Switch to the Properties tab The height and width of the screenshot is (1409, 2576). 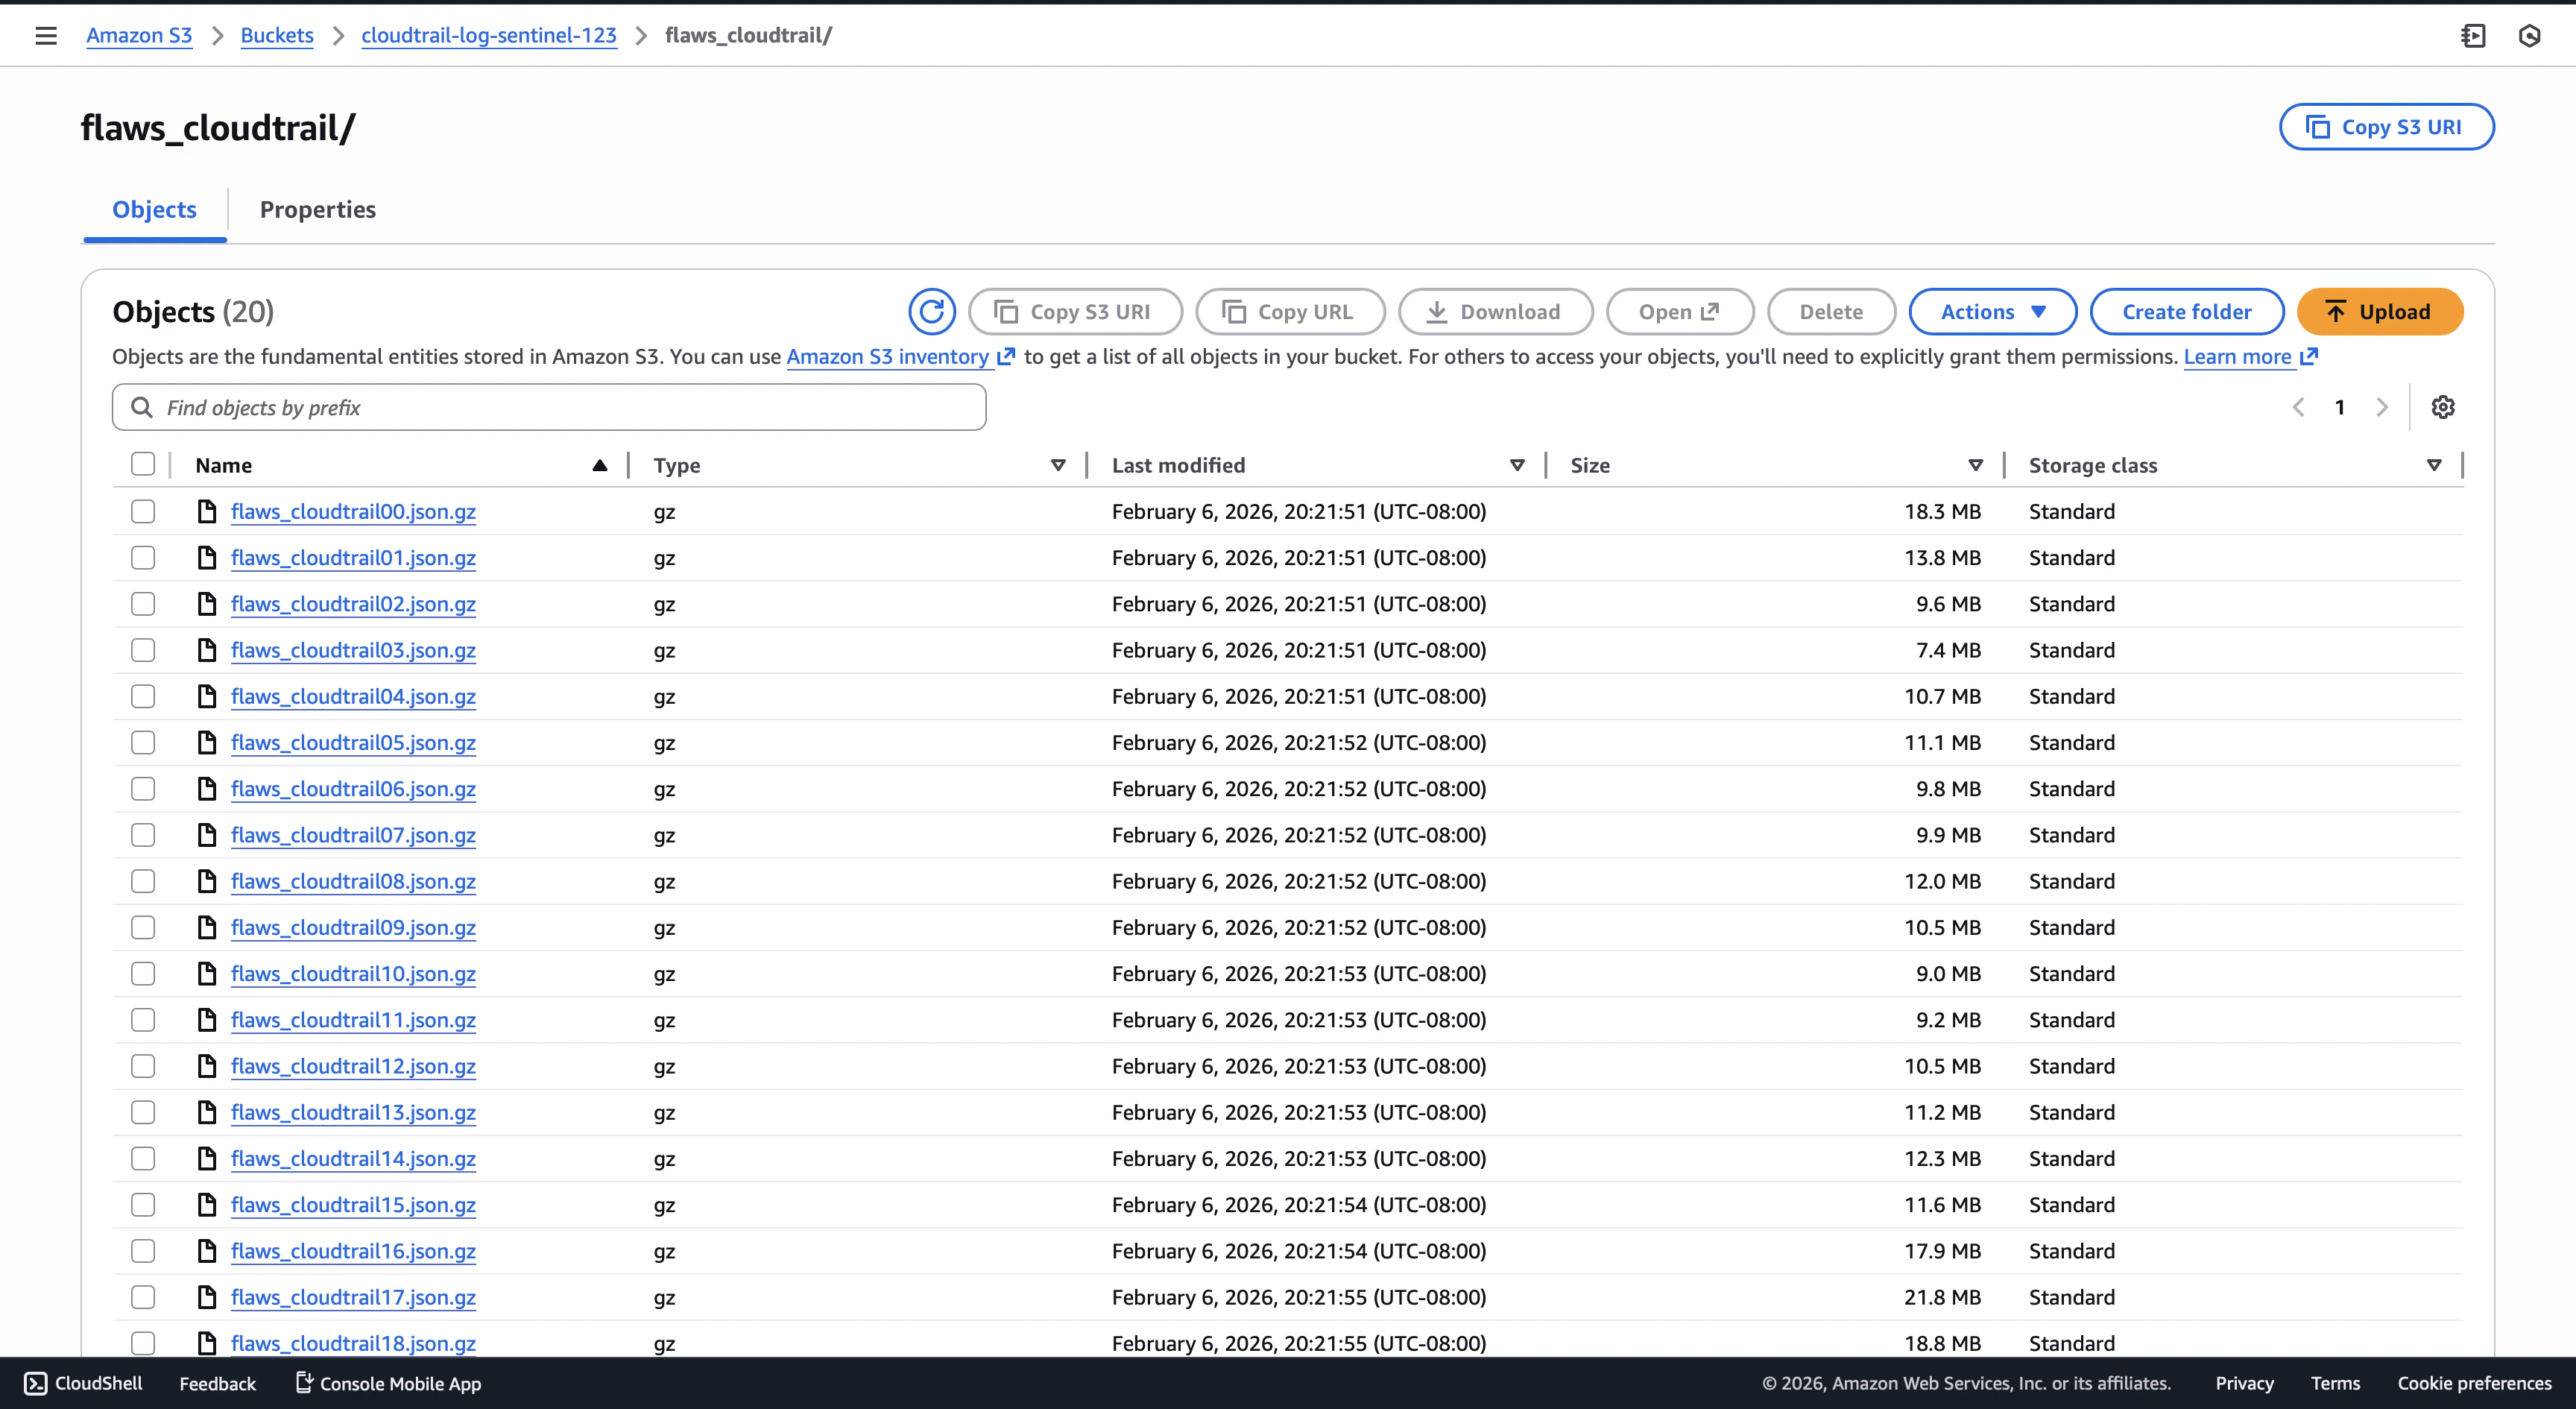click(318, 209)
